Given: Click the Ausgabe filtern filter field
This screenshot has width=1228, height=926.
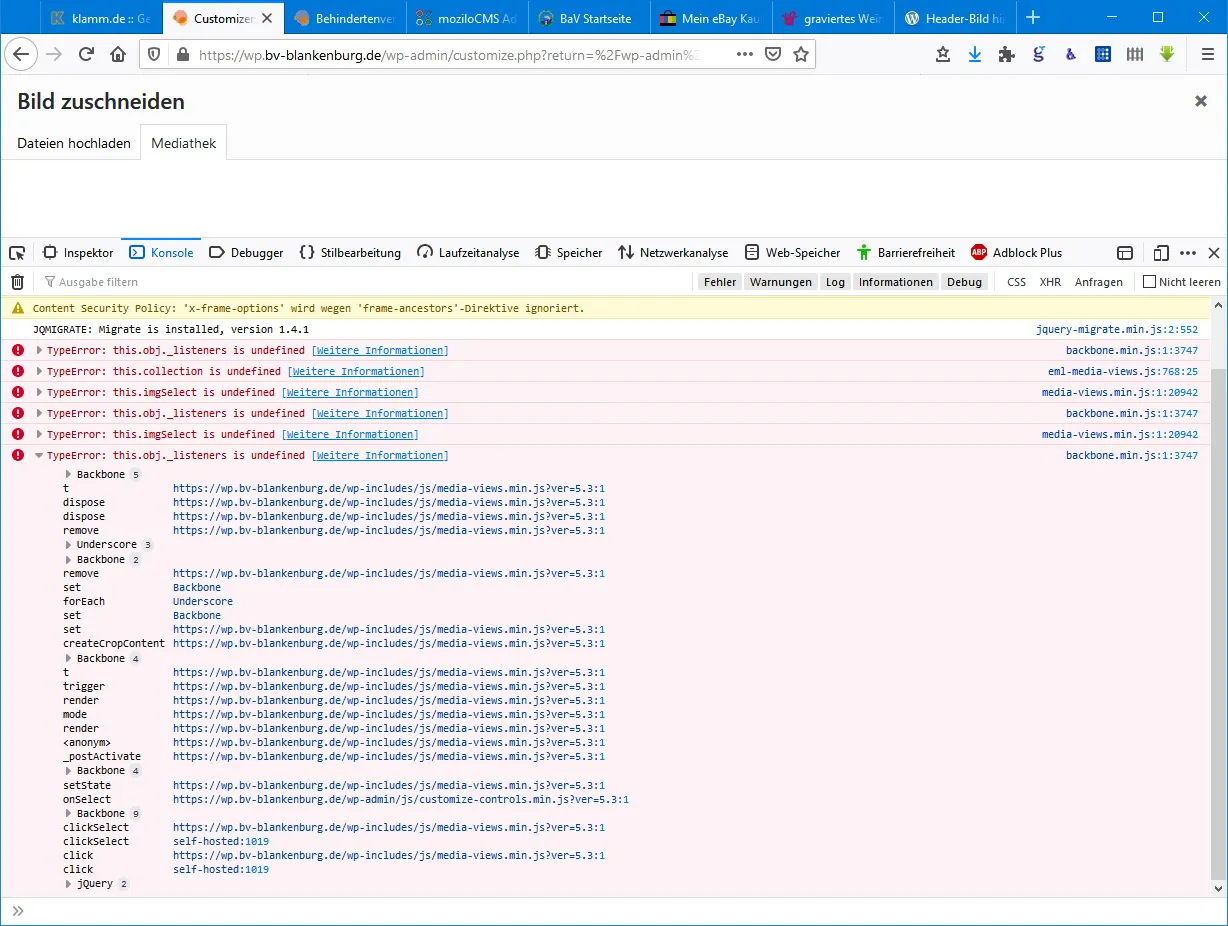Looking at the screenshot, I should 365,282.
